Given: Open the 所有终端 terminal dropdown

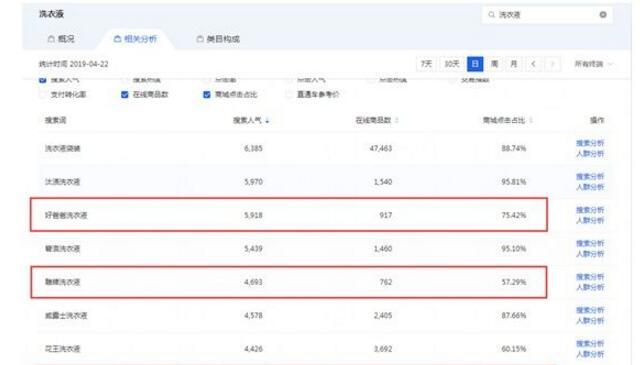Looking at the screenshot, I should (593, 64).
